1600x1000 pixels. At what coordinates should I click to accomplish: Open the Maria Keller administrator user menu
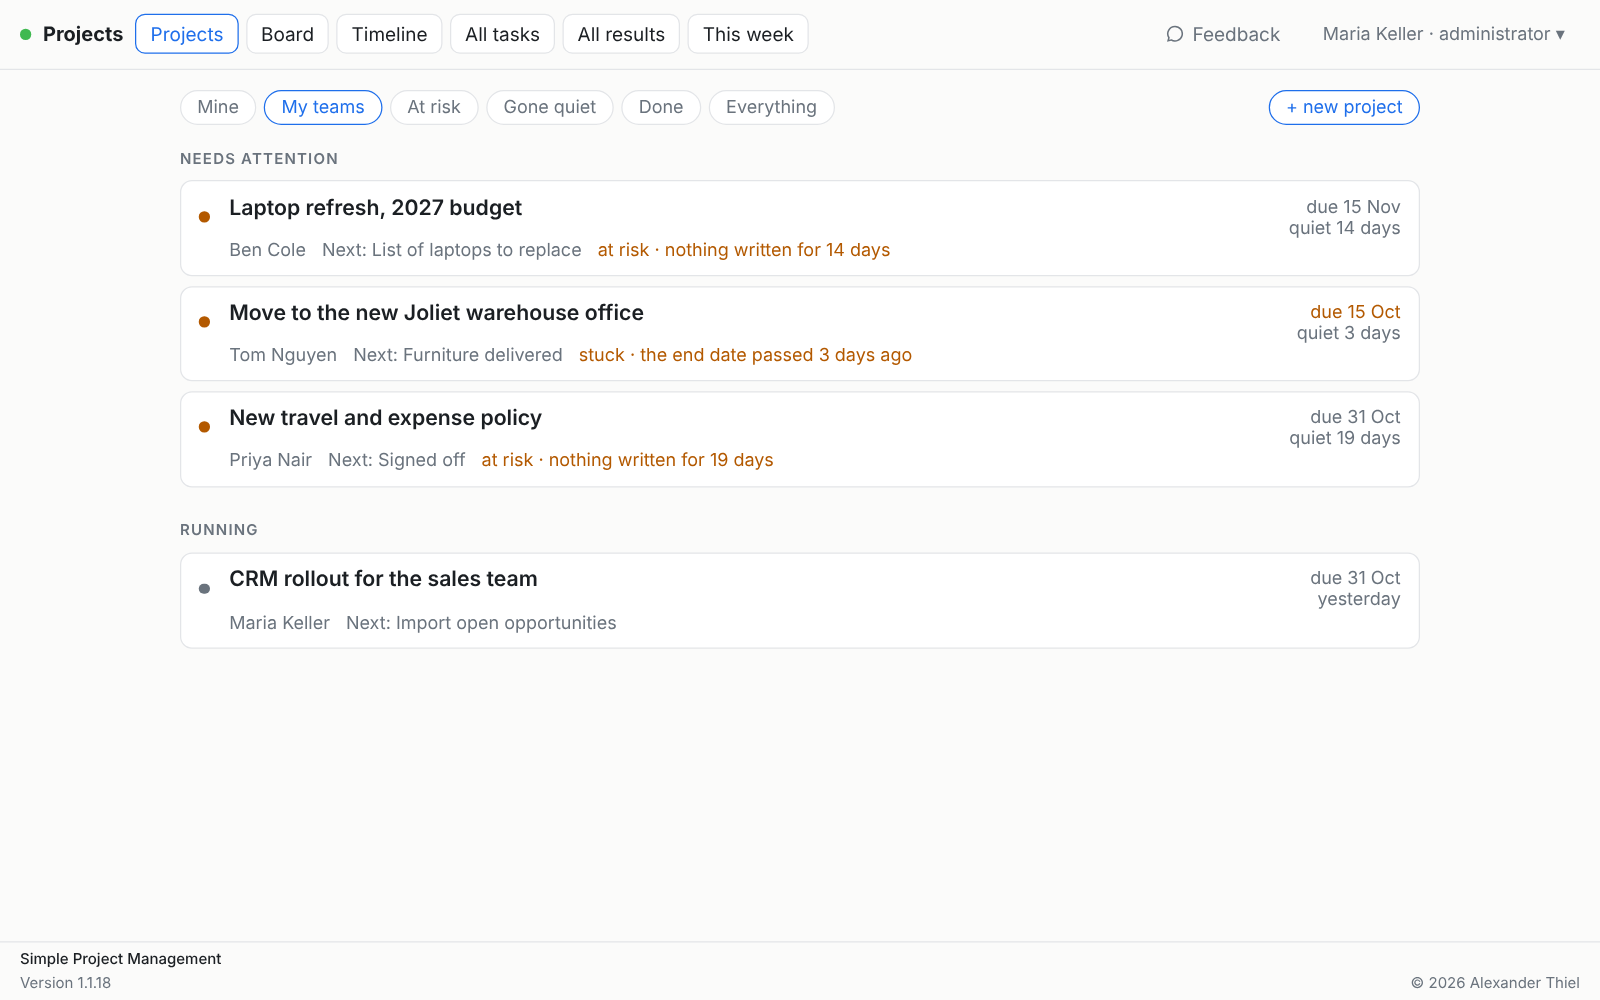(x=1444, y=34)
